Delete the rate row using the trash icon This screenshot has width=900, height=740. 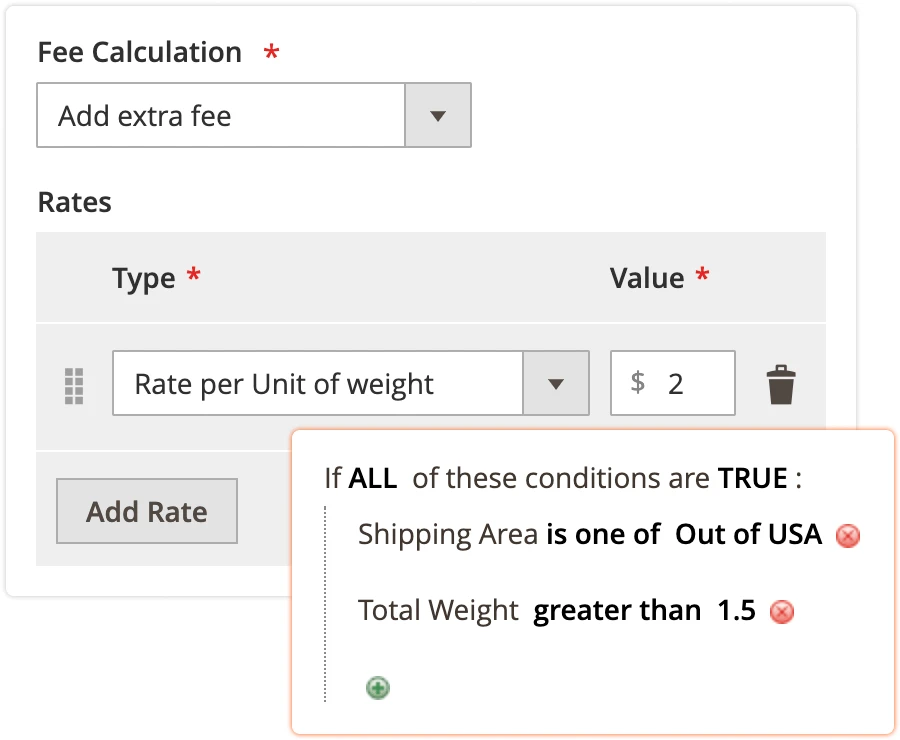pos(781,382)
